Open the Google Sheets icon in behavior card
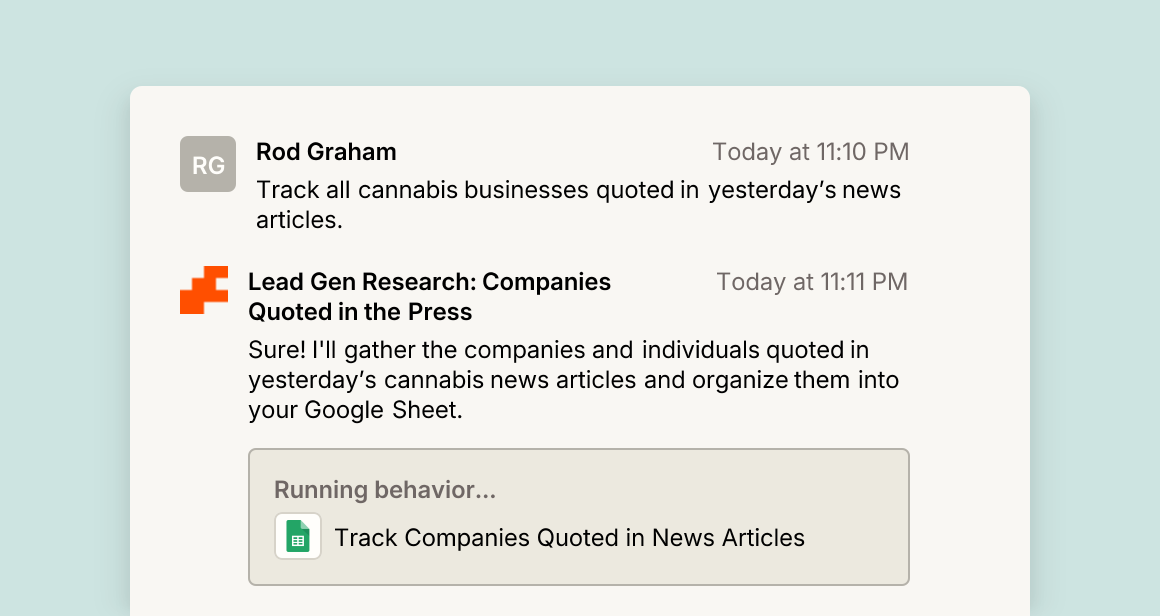Viewport: 1160px width, 616px height. pyautogui.click(x=298, y=536)
